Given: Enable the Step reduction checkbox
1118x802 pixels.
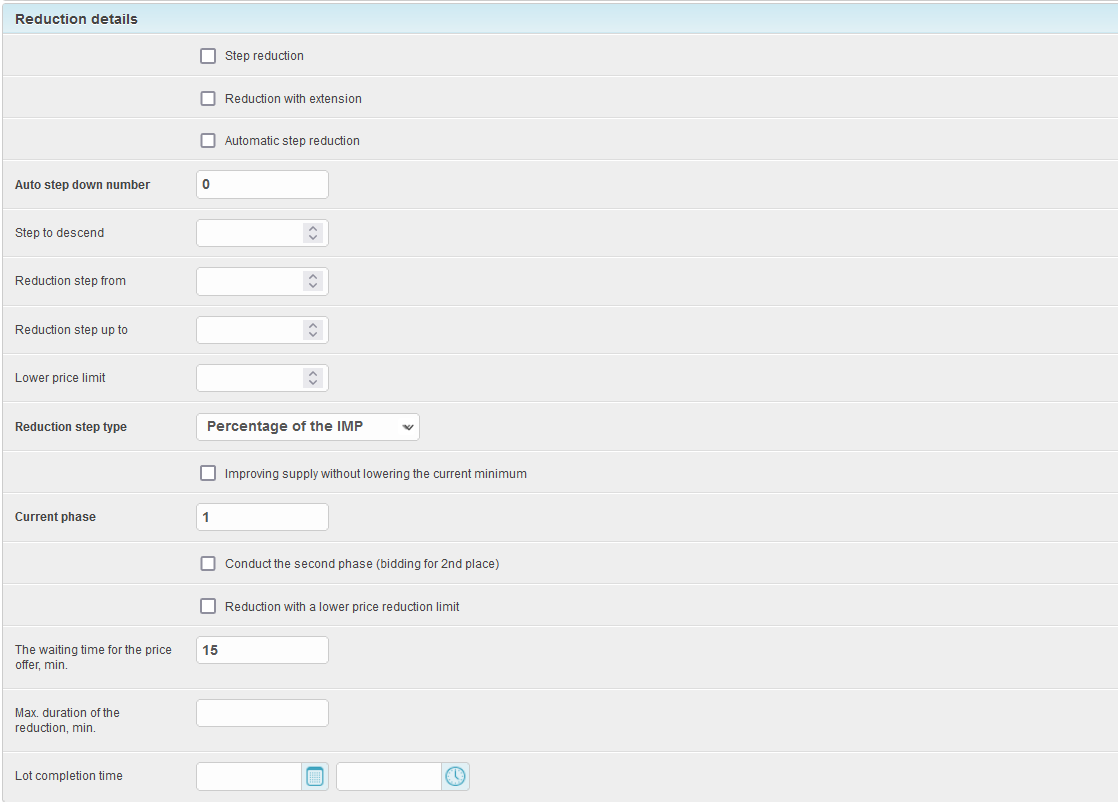Looking at the screenshot, I should pos(208,56).
